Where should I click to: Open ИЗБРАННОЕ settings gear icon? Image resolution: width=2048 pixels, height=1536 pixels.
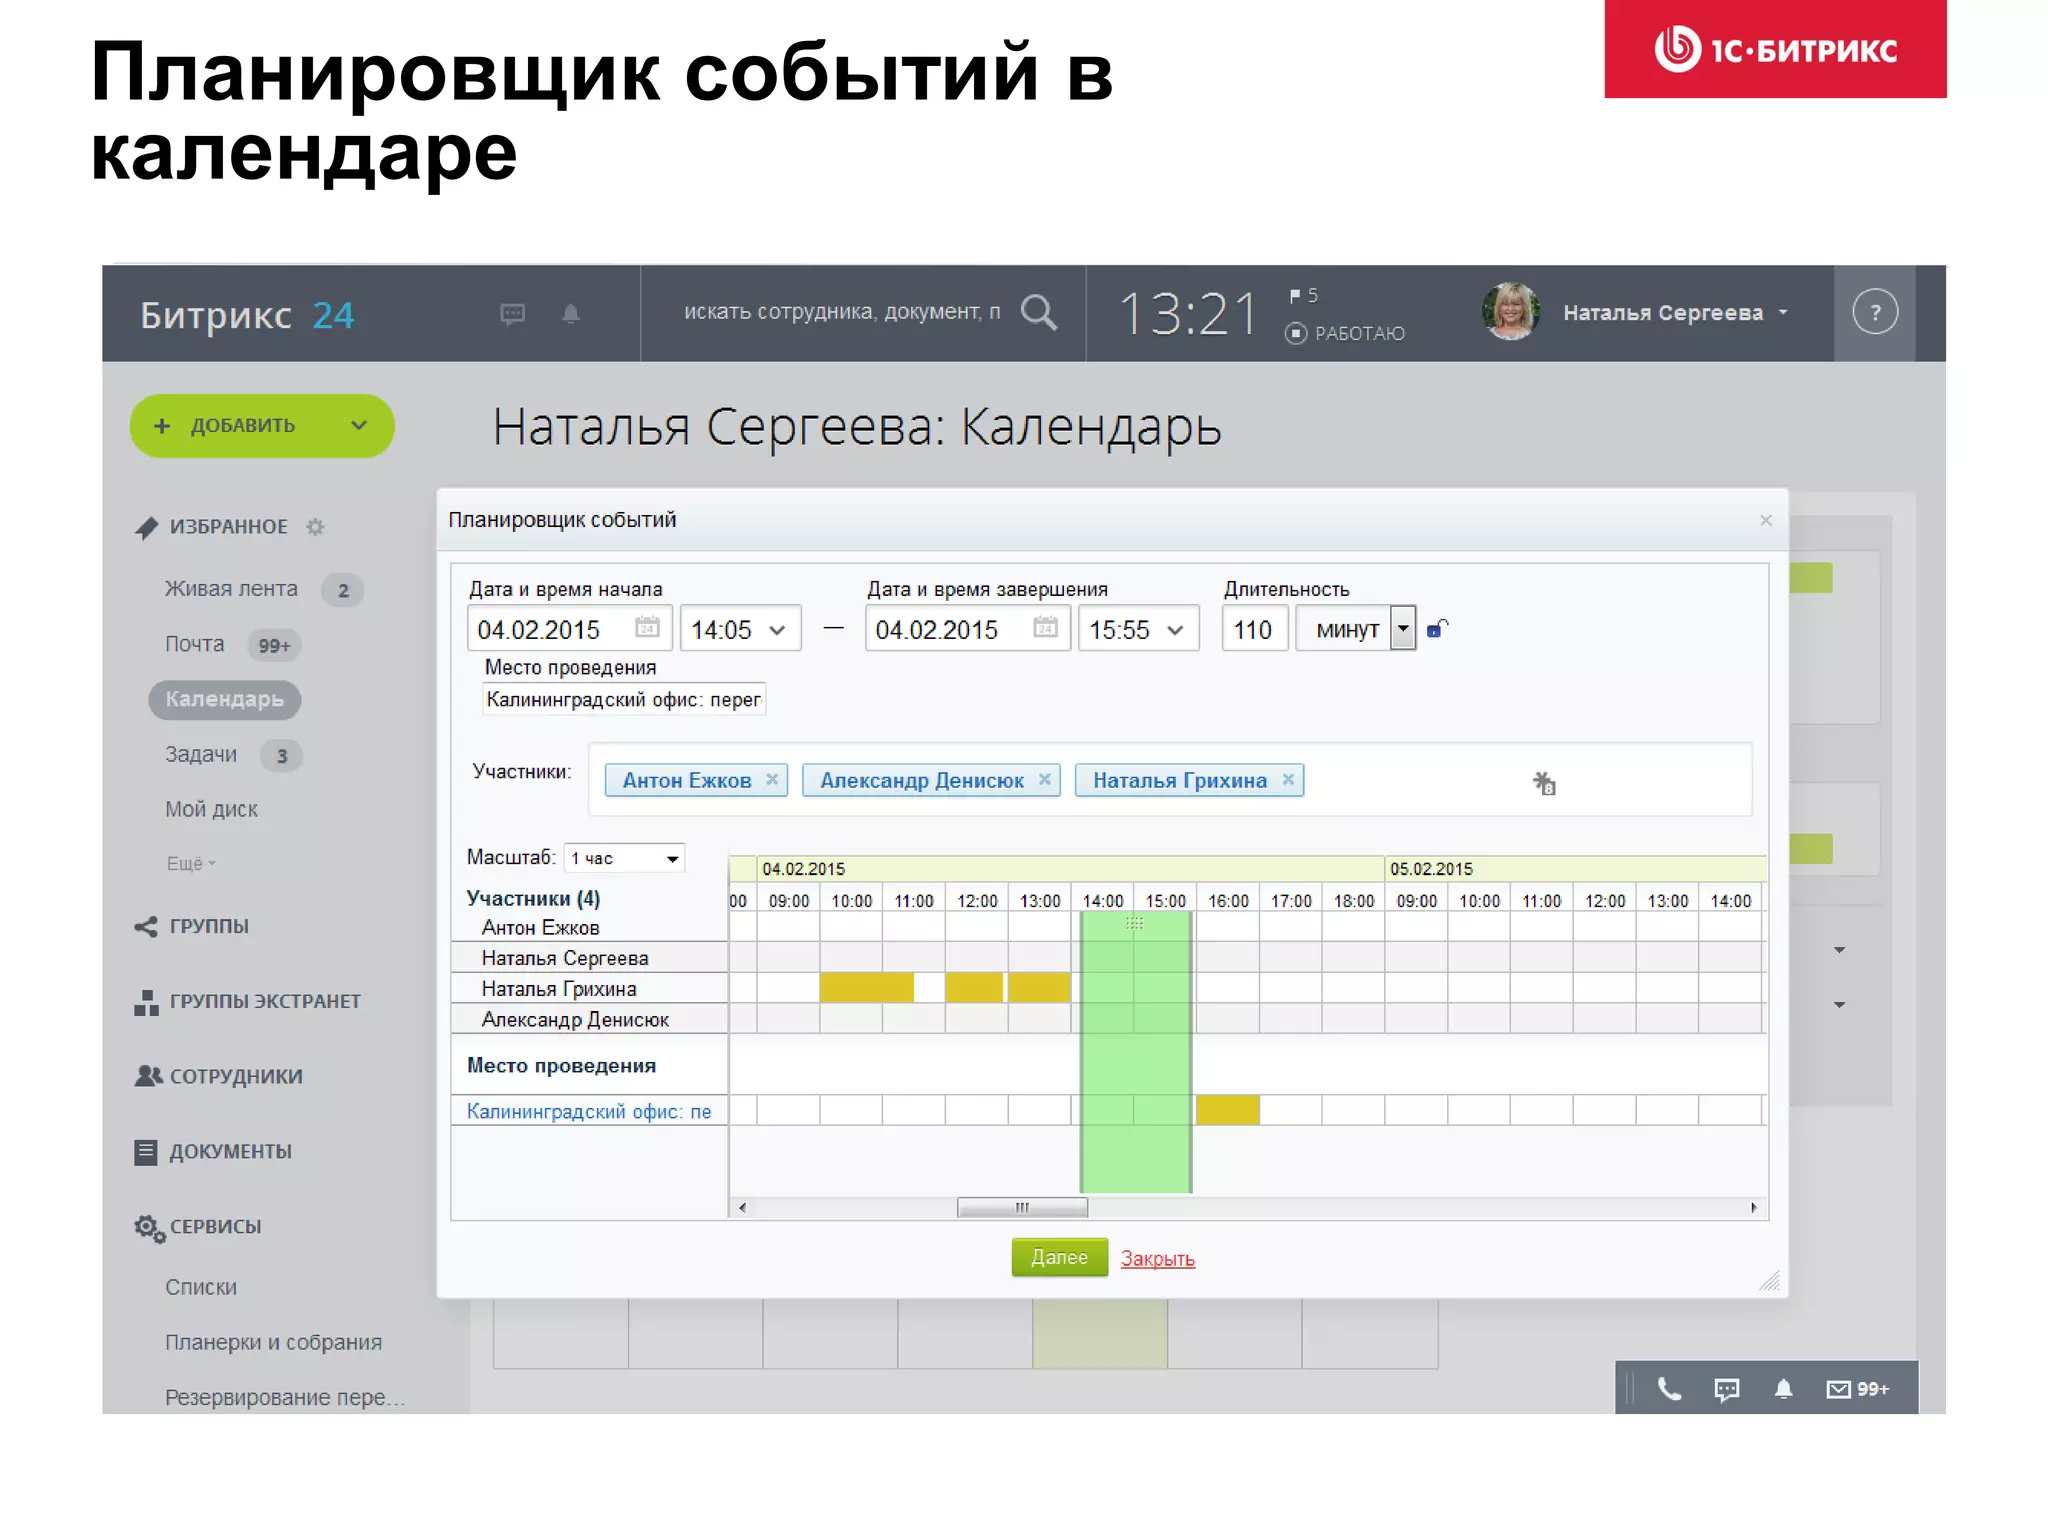point(315,526)
